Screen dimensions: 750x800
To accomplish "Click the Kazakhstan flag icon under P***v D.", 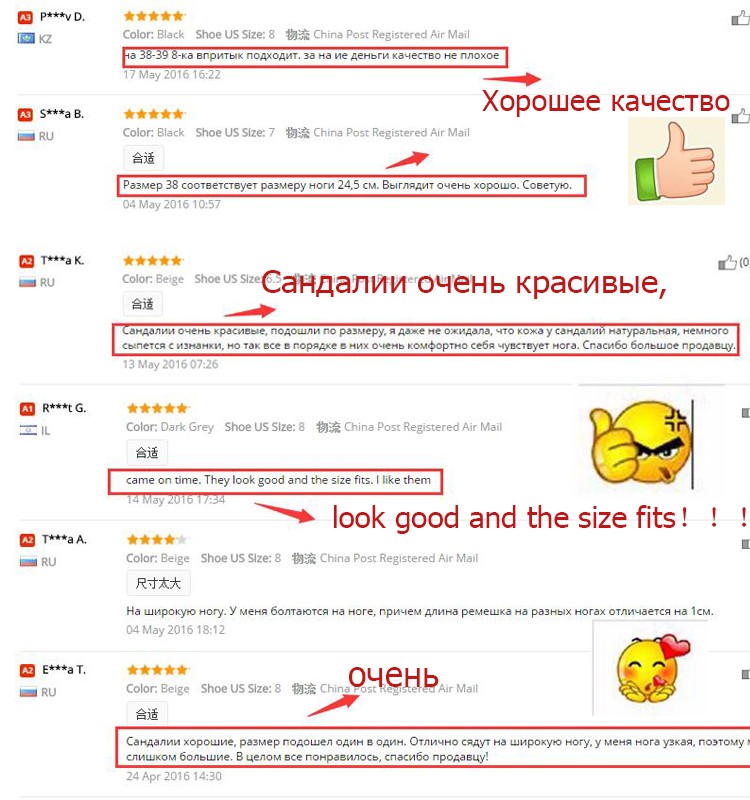I will [26, 38].
